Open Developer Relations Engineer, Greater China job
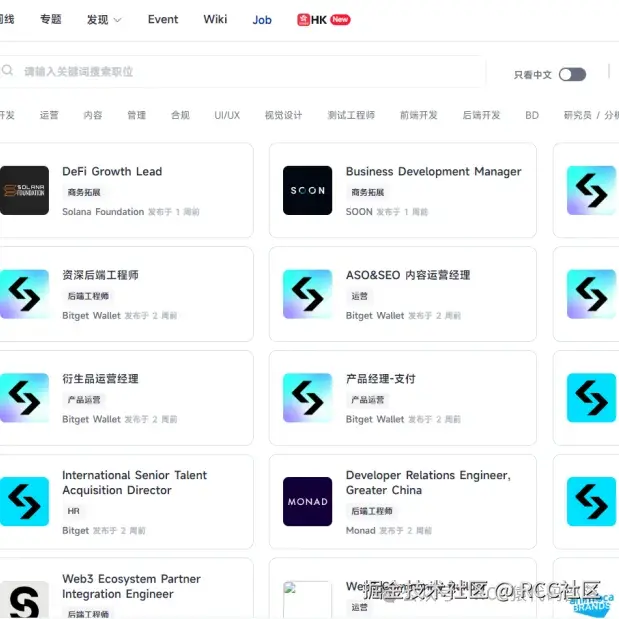This screenshot has width=619, height=619. 428,482
